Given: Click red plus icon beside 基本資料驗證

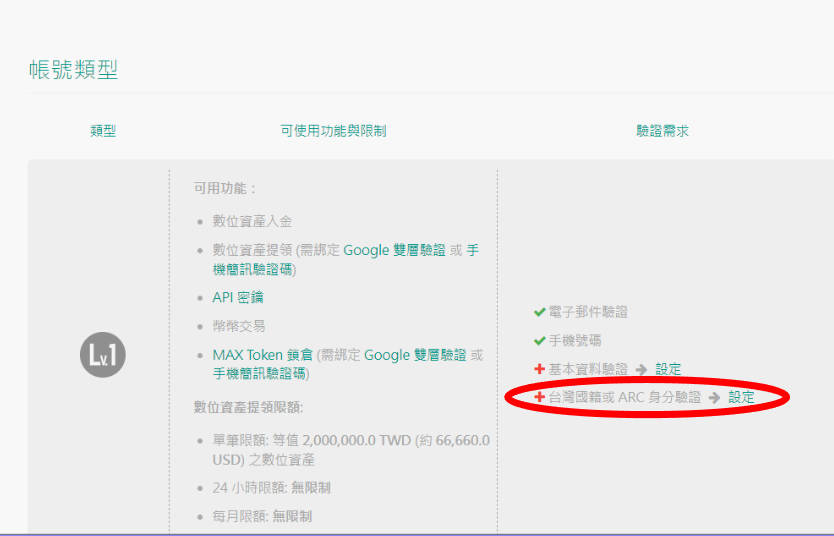Looking at the screenshot, I should (x=539, y=368).
